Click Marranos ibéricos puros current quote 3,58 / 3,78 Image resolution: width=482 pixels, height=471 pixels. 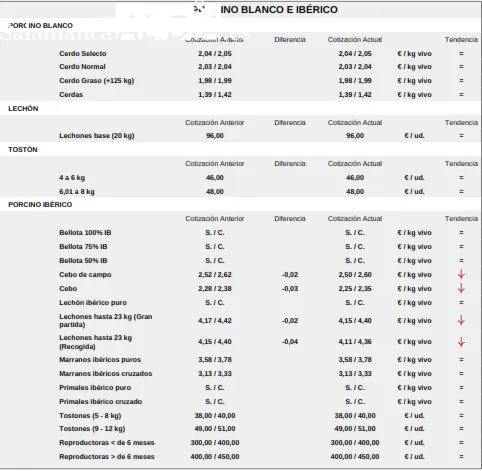355,360
